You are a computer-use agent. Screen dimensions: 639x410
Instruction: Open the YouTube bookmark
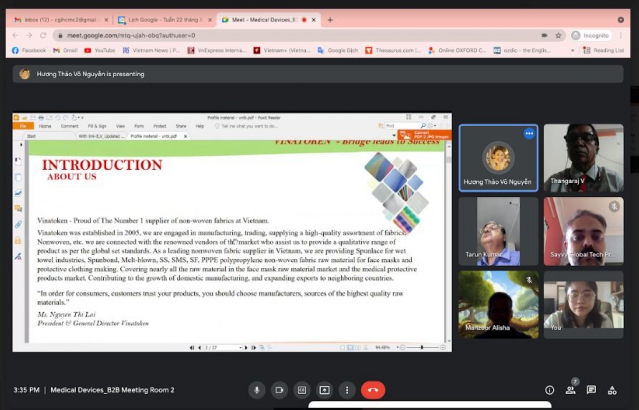[100, 50]
